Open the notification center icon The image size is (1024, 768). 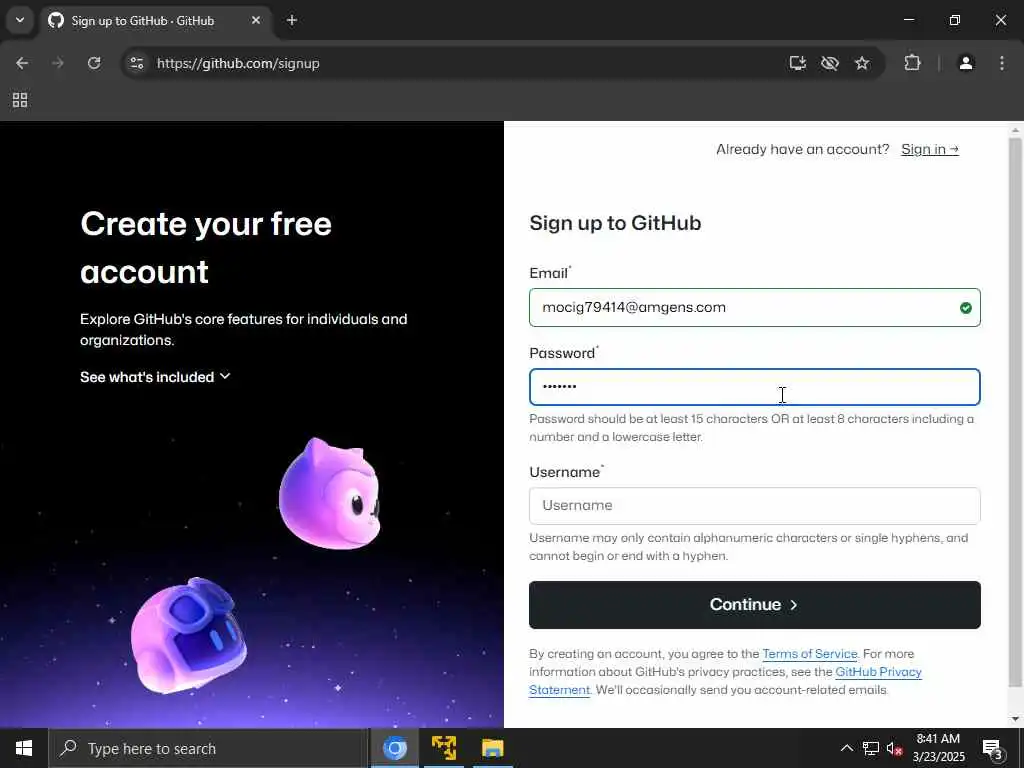(992, 749)
